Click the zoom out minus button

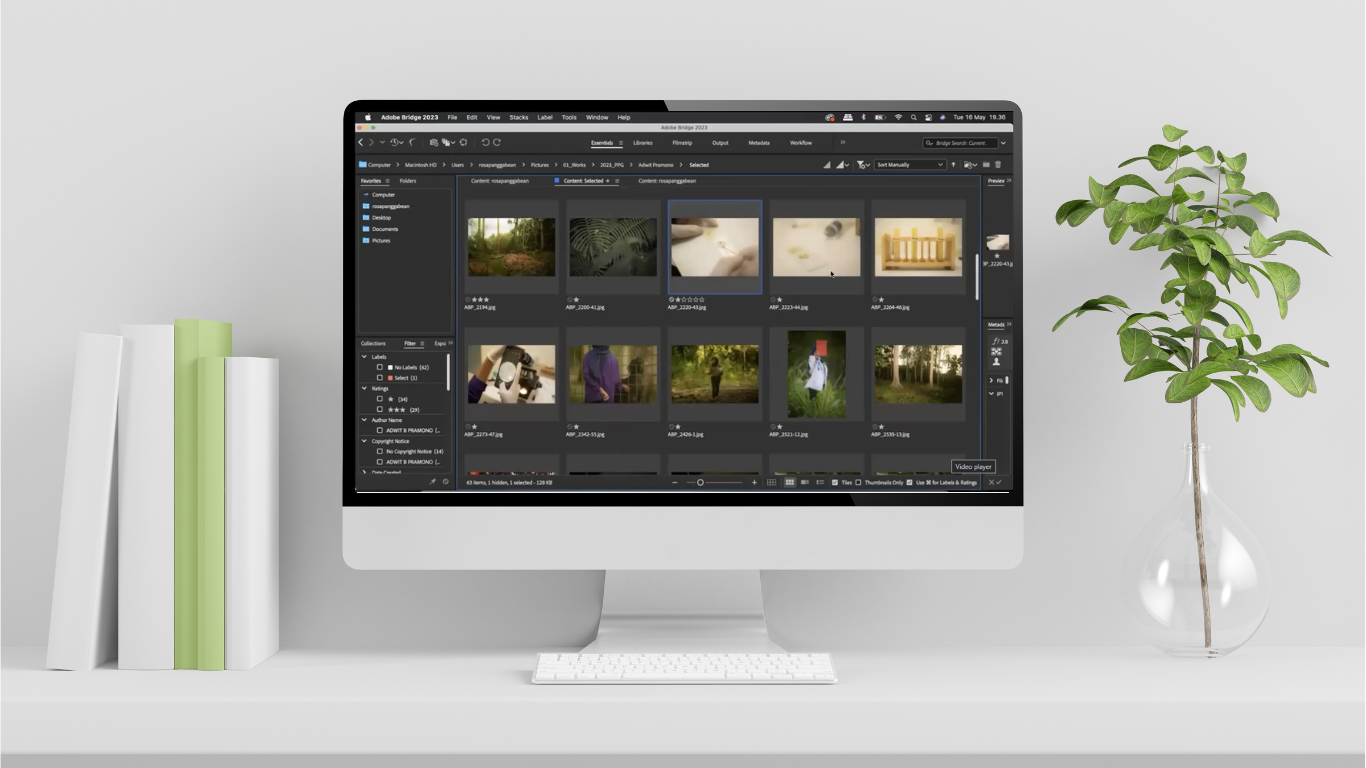[x=675, y=483]
